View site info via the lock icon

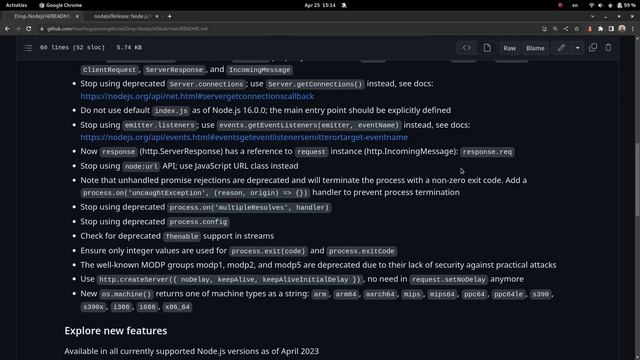42,29
